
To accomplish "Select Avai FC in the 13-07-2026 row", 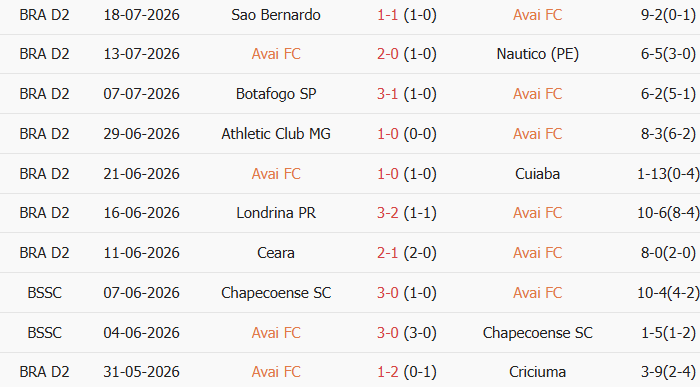I will coord(276,54).
